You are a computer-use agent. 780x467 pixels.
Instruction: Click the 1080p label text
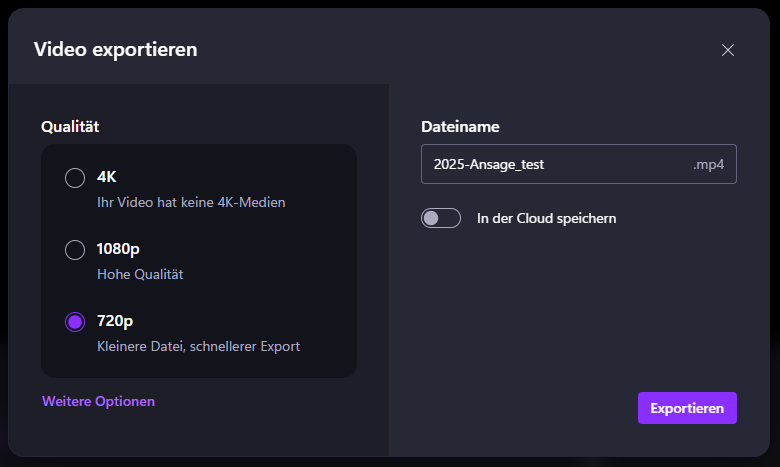(118, 249)
